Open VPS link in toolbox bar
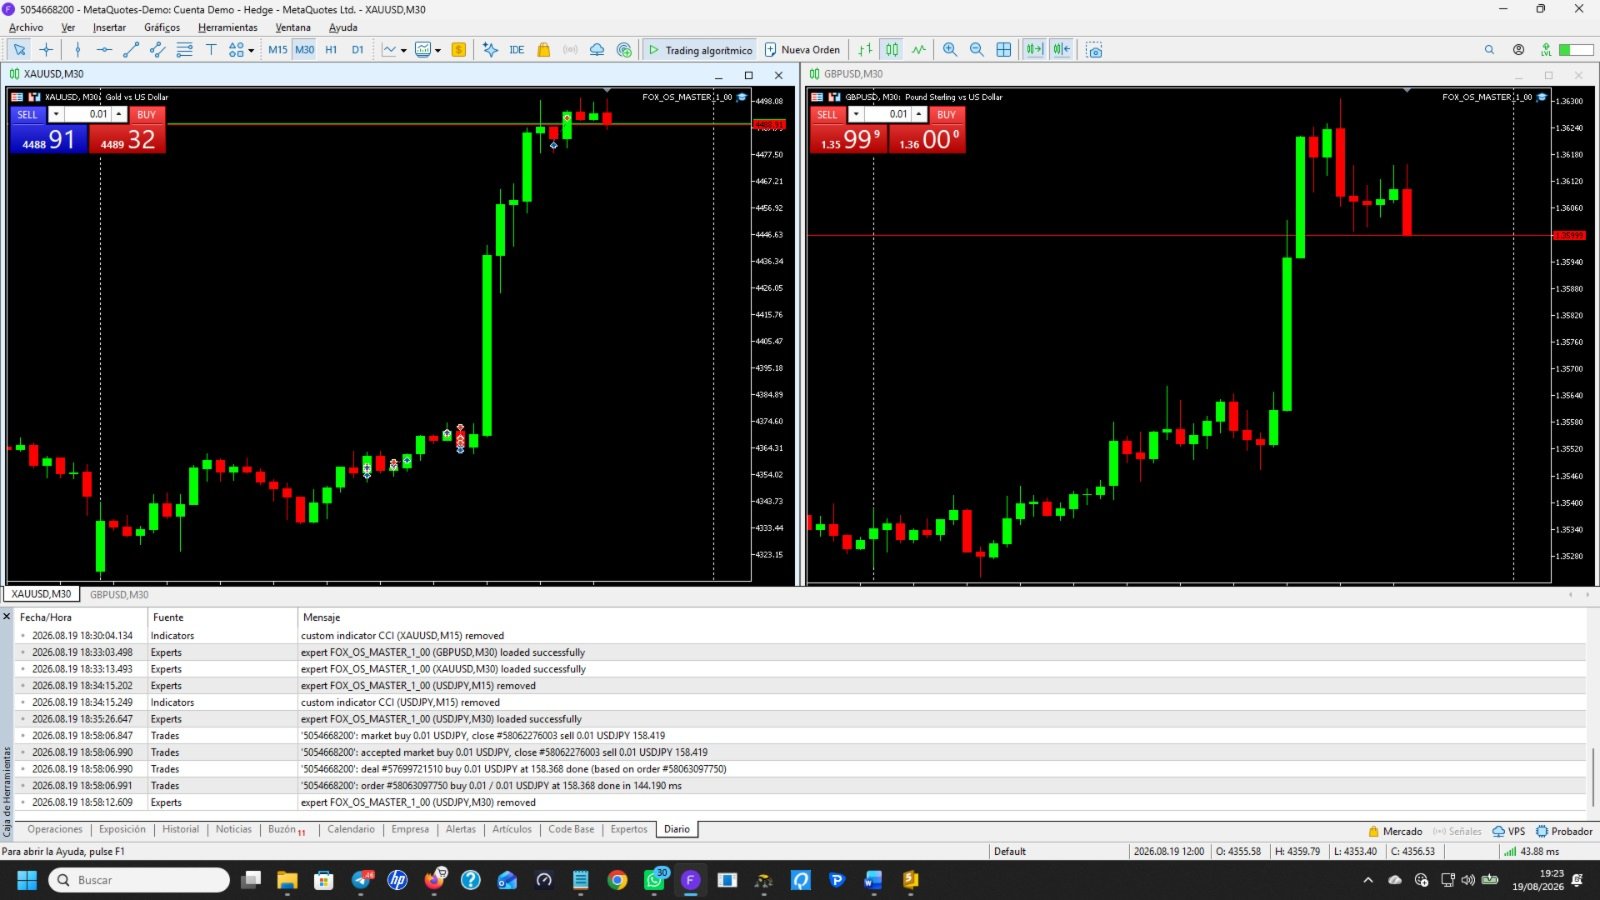Viewport: 1600px width, 900px height. (x=1509, y=831)
